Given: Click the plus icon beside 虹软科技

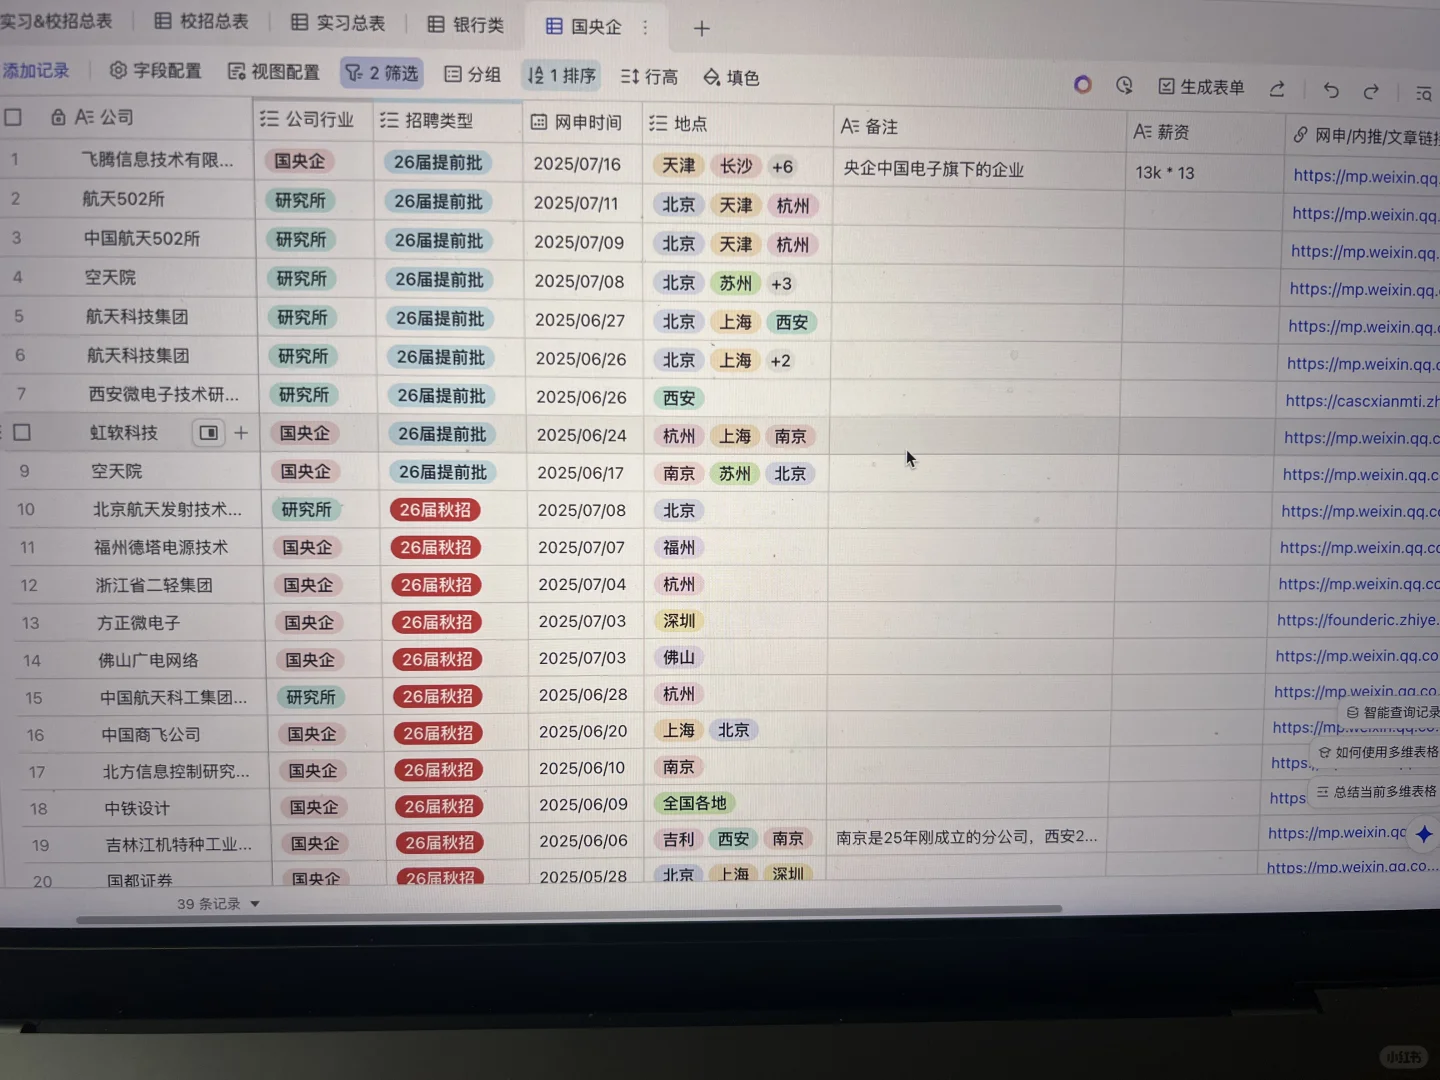Looking at the screenshot, I should coord(241,433).
